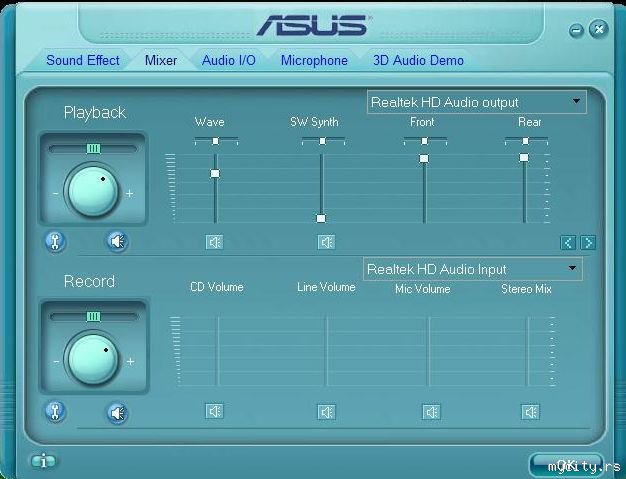The height and width of the screenshot is (479, 626).
Task: Click the Rear balance slider handle
Action: point(526,141)
